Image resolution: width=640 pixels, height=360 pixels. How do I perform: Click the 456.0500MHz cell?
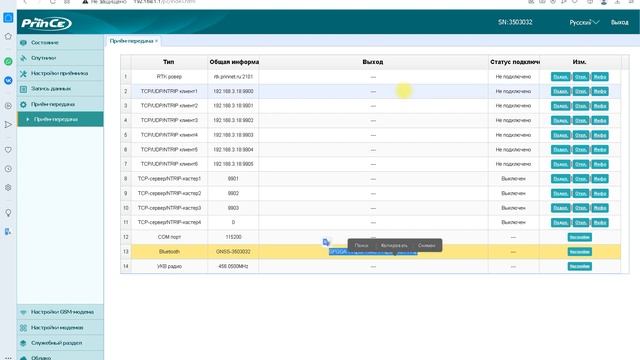click(x=233, y=267)
